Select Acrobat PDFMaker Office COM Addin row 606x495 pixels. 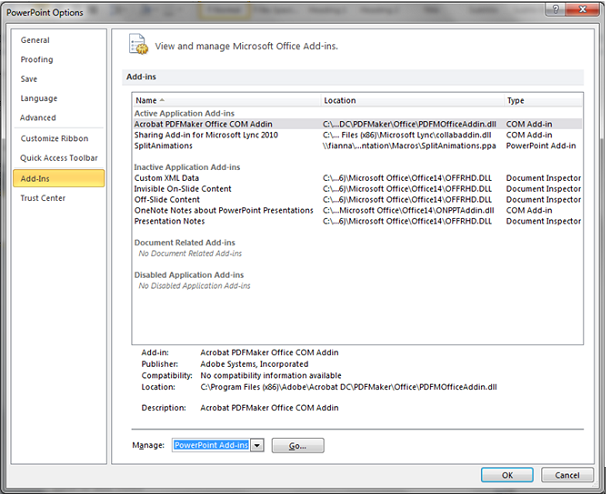point(204,124)
